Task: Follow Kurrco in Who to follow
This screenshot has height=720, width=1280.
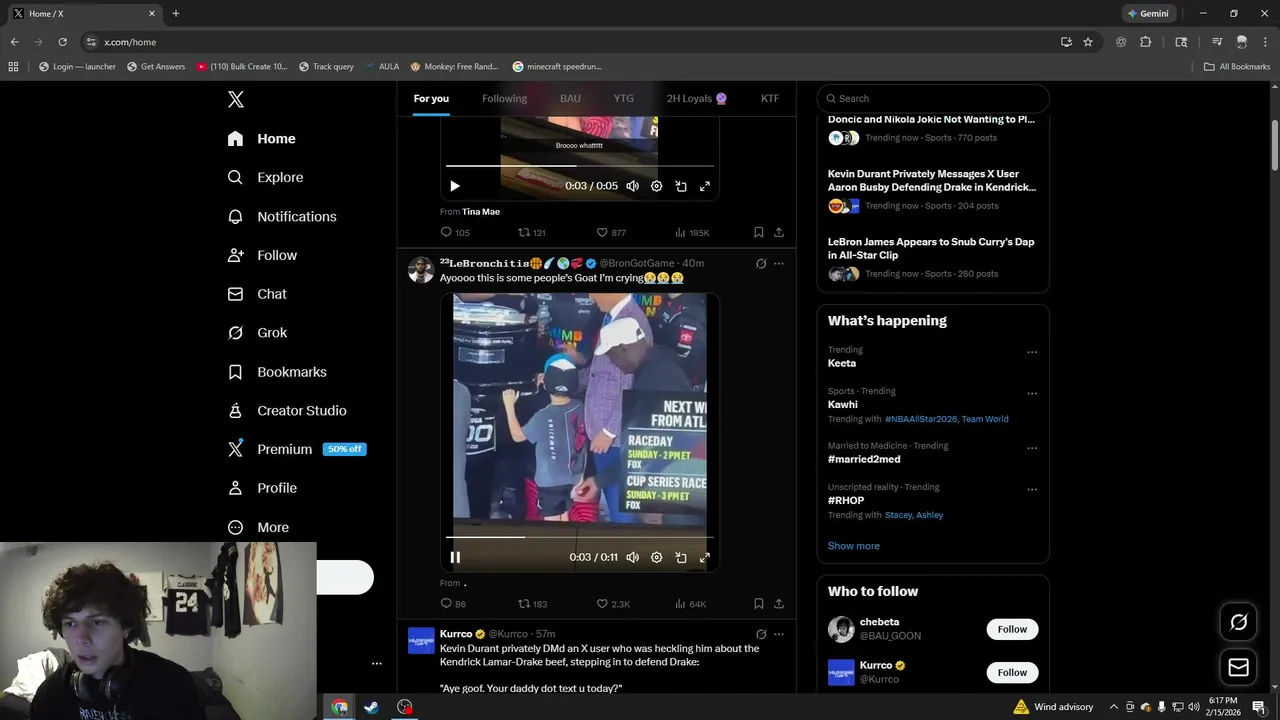Action: 1012,672
